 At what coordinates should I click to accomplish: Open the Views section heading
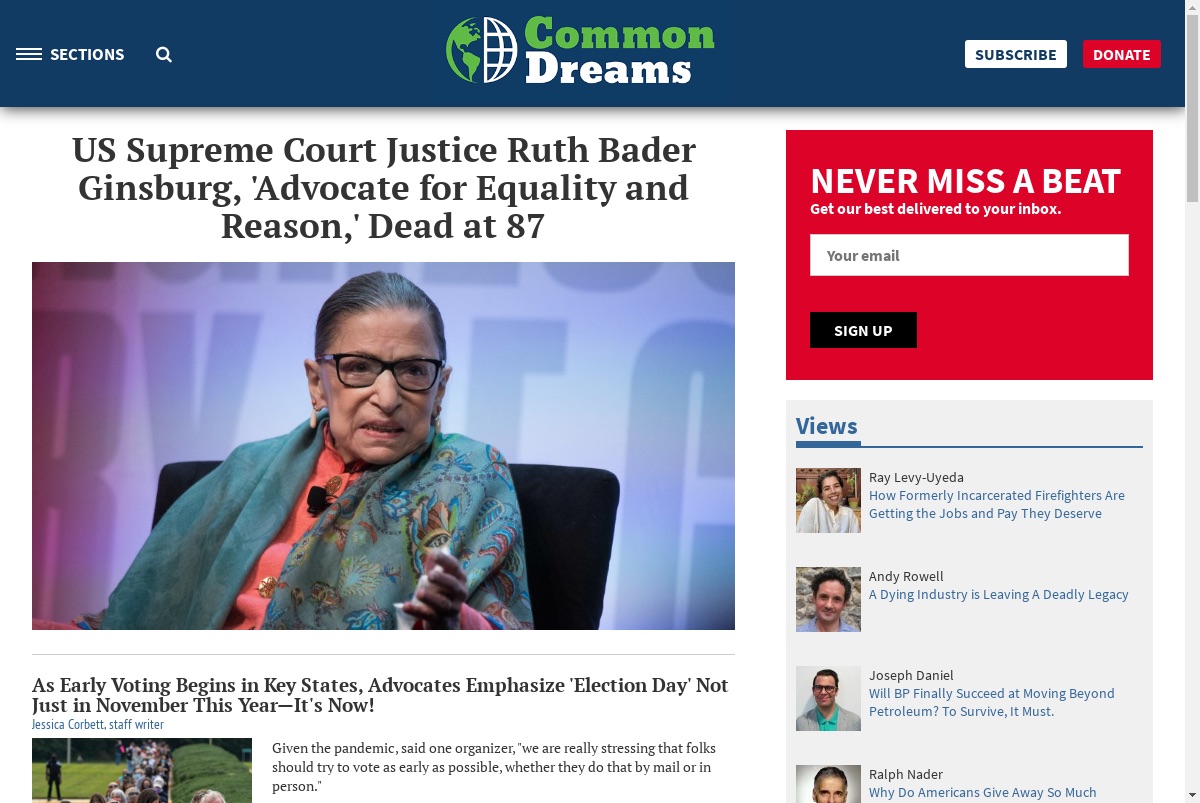[x=826, y=426]
